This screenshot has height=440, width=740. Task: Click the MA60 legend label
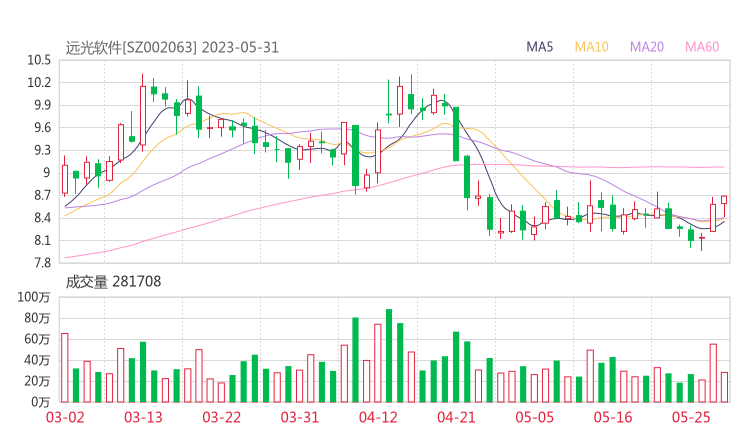(x=702, y=47)
